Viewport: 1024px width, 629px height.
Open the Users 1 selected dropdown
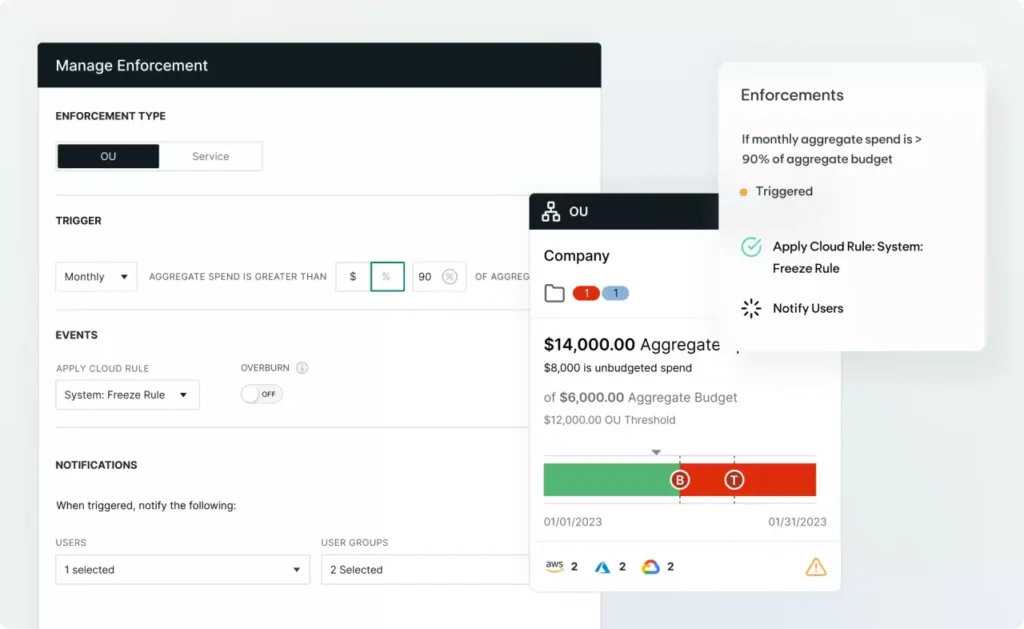pyautogui.click(x=182, y=570)
